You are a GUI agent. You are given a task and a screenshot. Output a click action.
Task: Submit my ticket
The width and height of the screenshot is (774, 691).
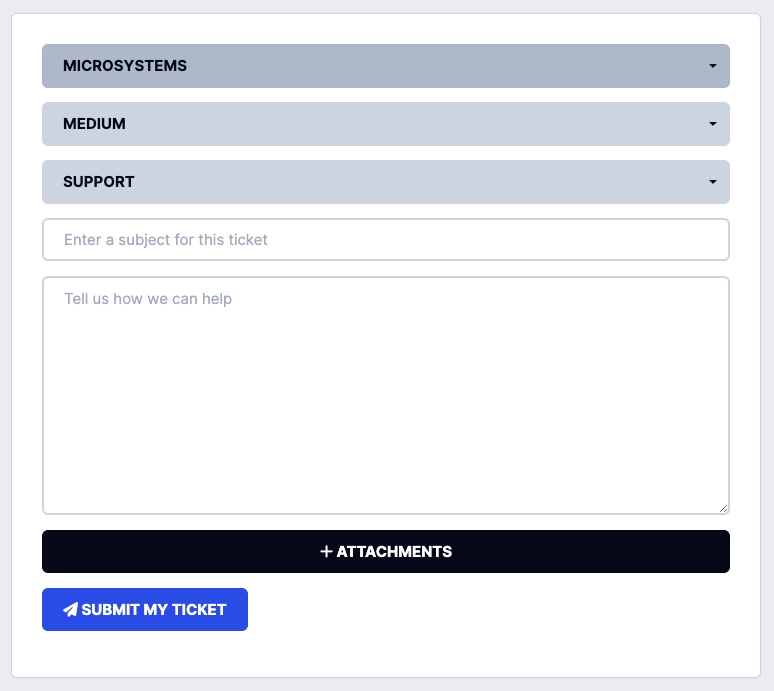coord(145,610)
